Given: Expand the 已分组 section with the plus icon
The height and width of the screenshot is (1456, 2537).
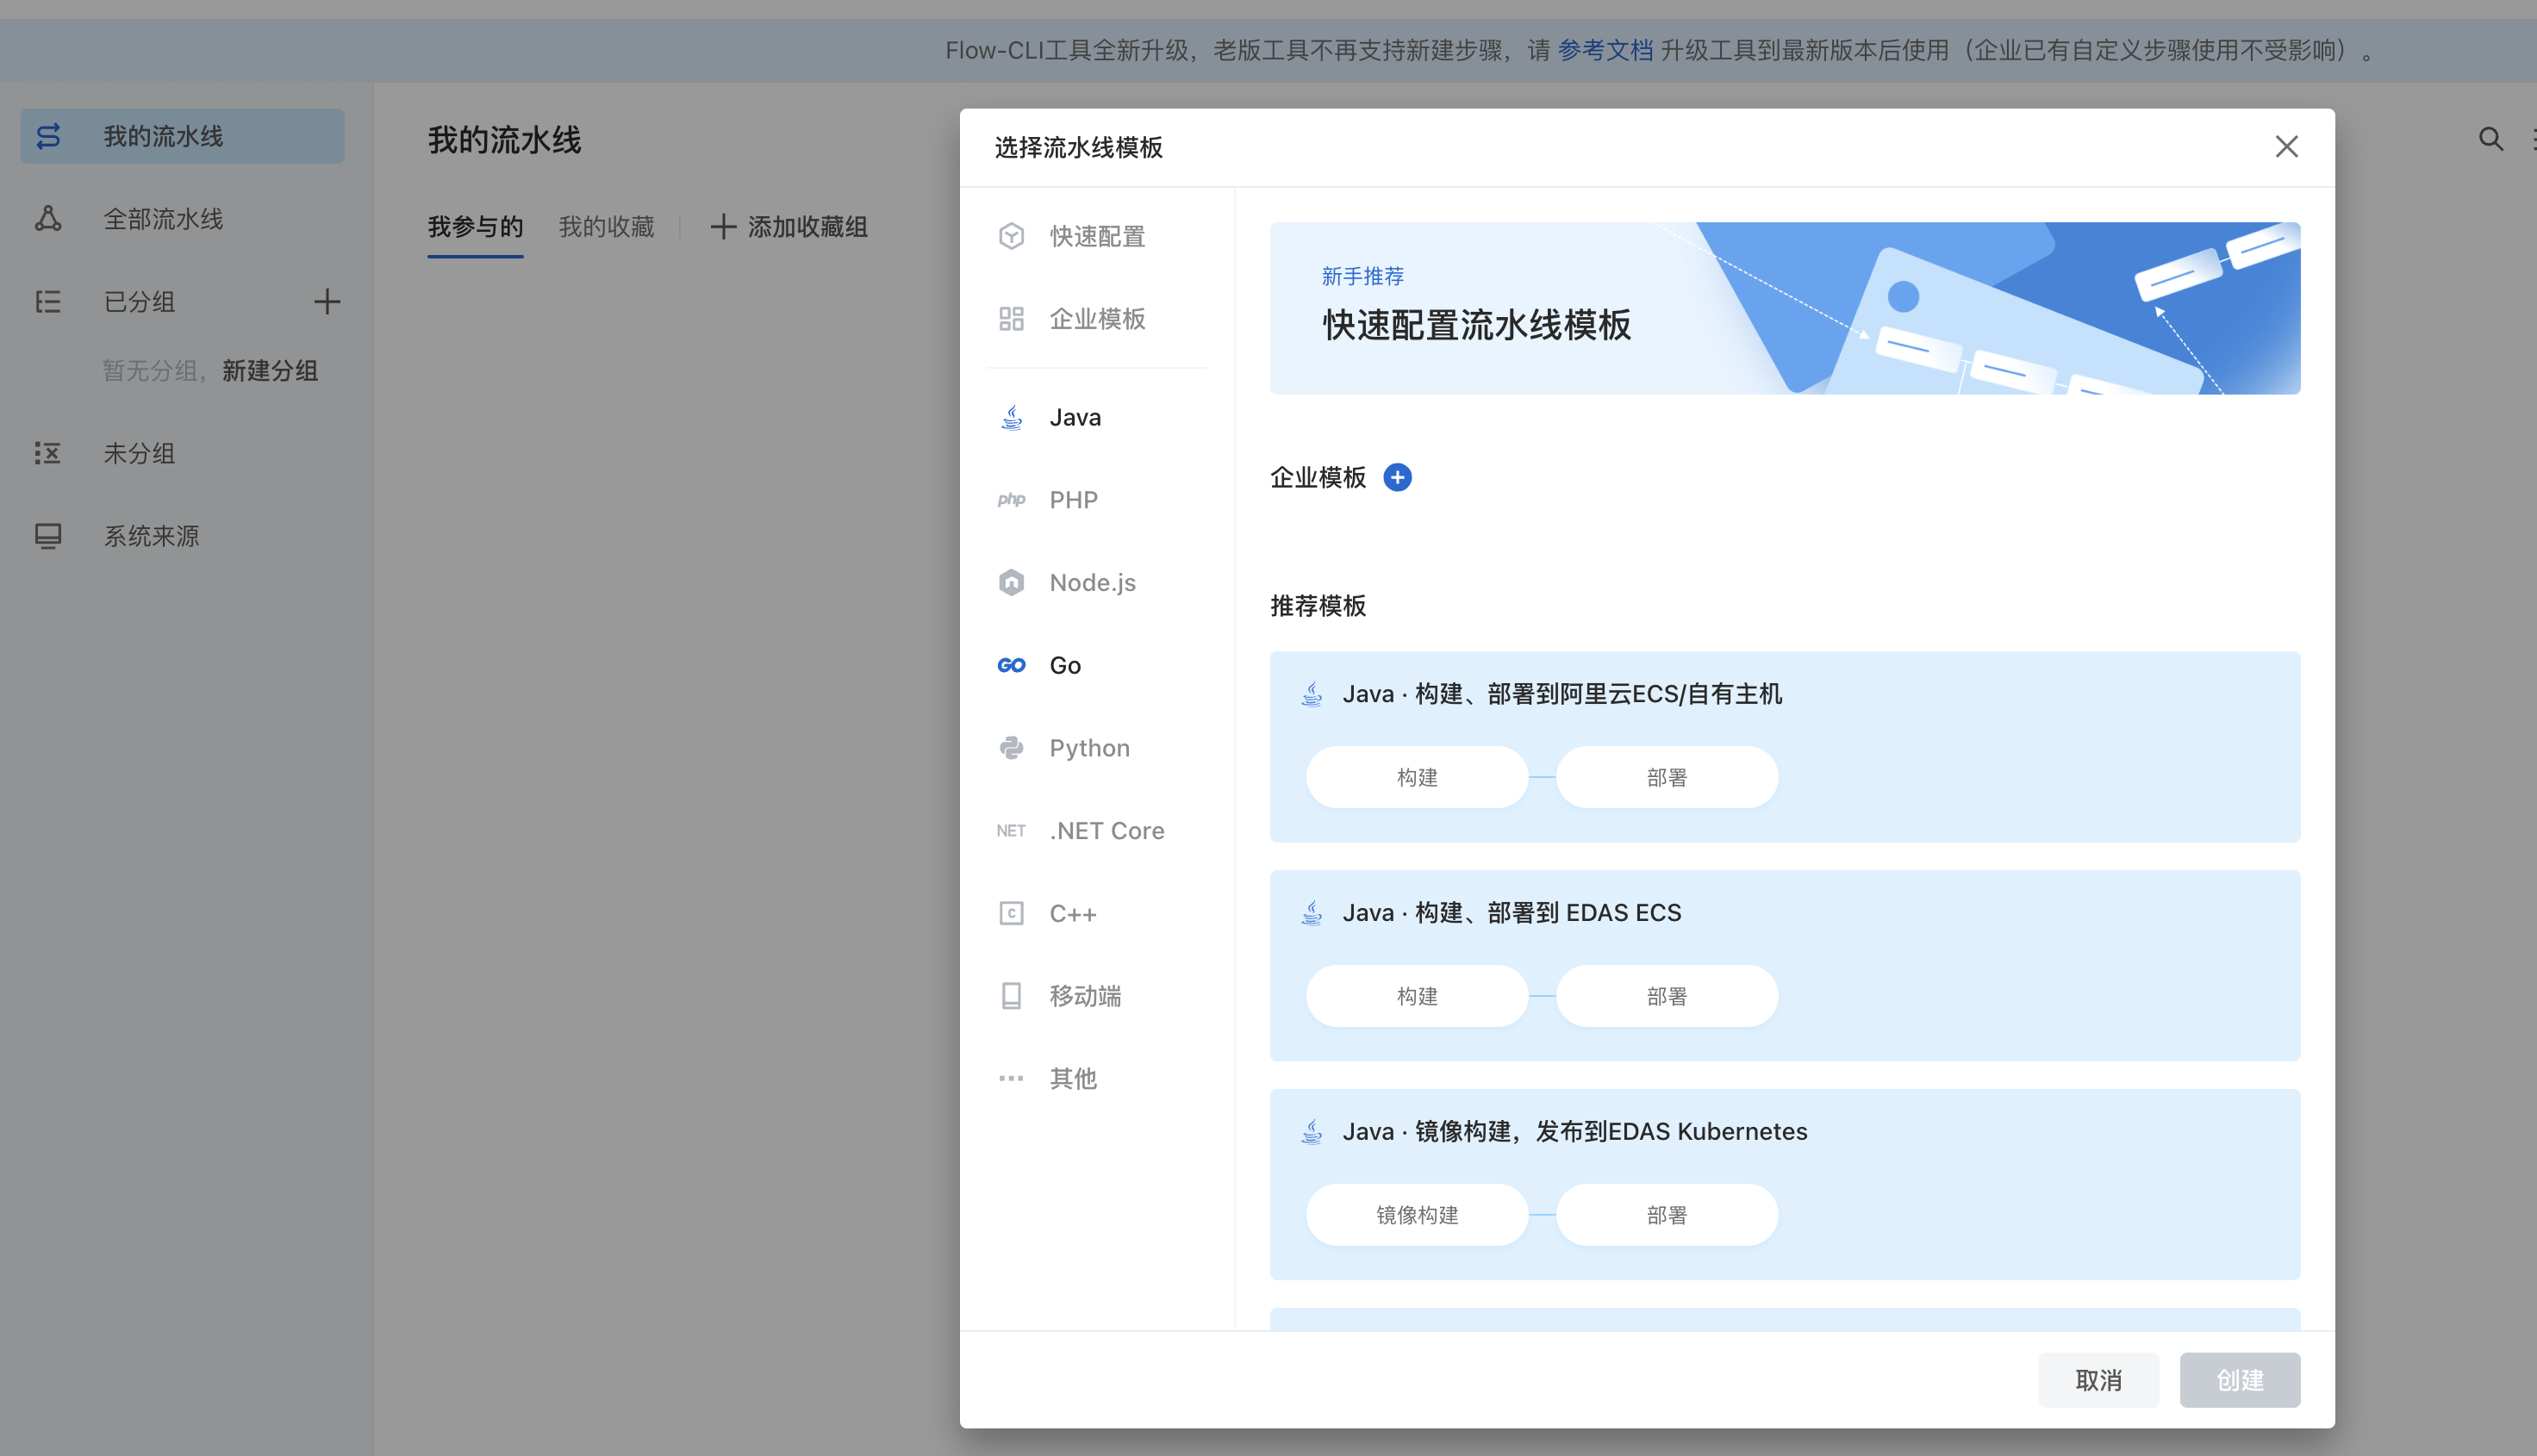Looking at the screenshot, I should click(x=327, y=301).
